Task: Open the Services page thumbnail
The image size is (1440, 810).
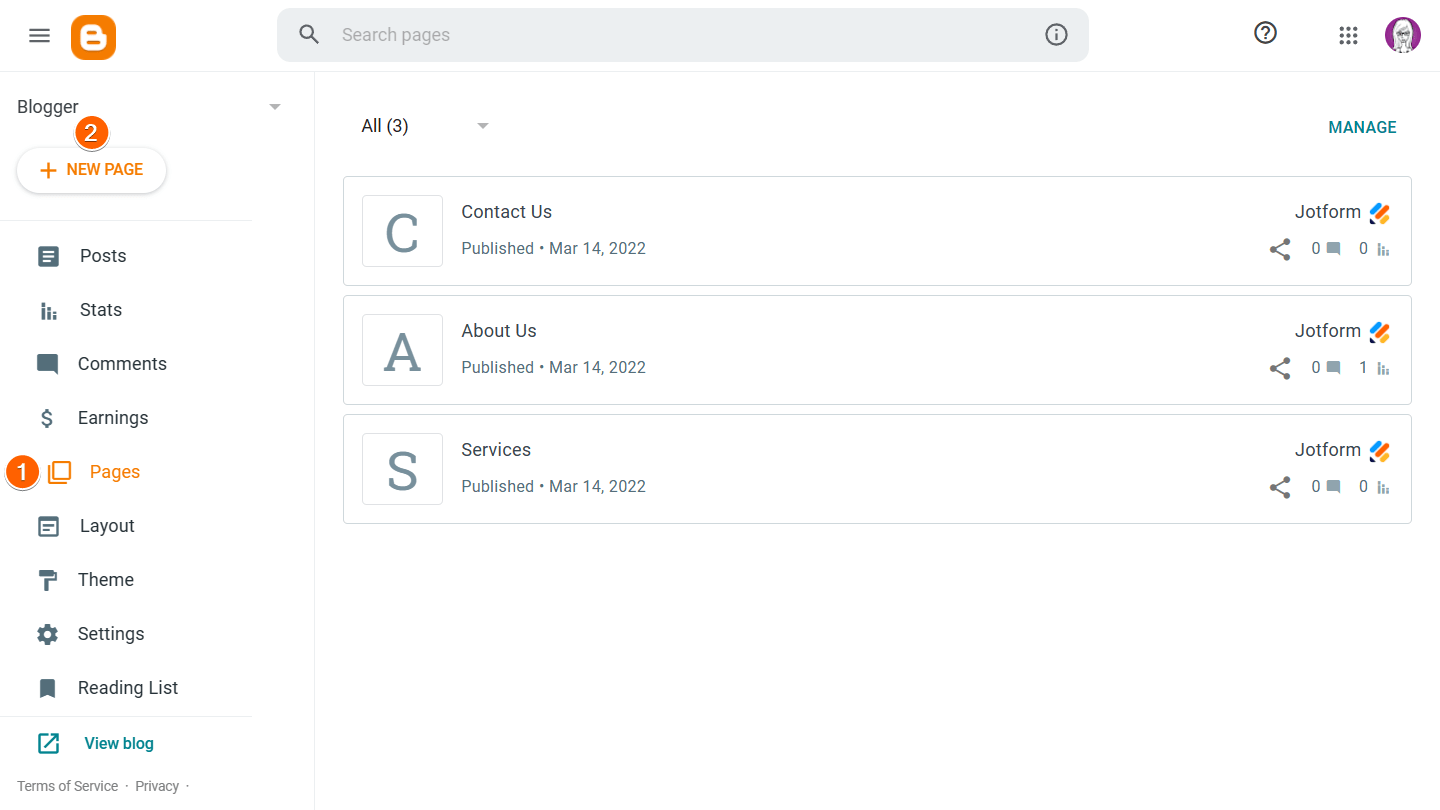Action: (402, 469)
